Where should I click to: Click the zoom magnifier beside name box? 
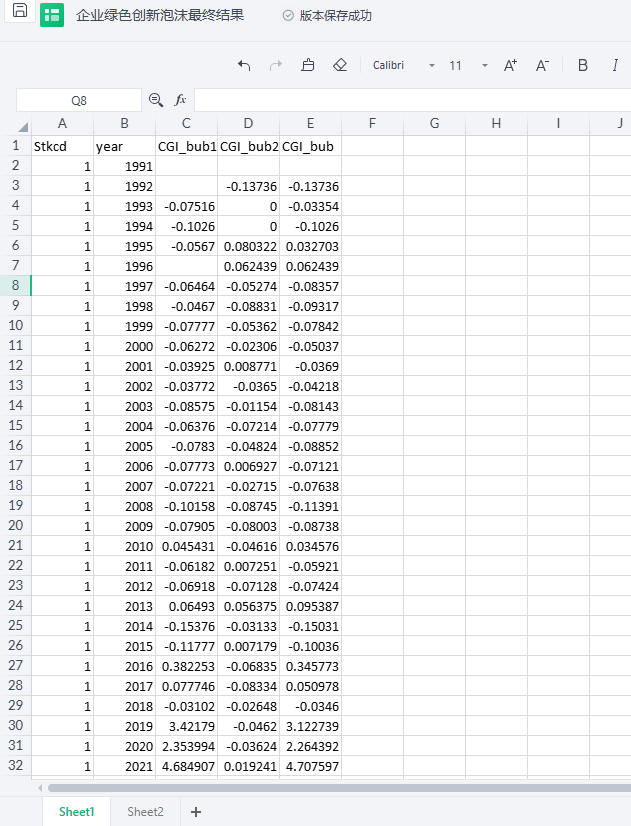[155, 100]
